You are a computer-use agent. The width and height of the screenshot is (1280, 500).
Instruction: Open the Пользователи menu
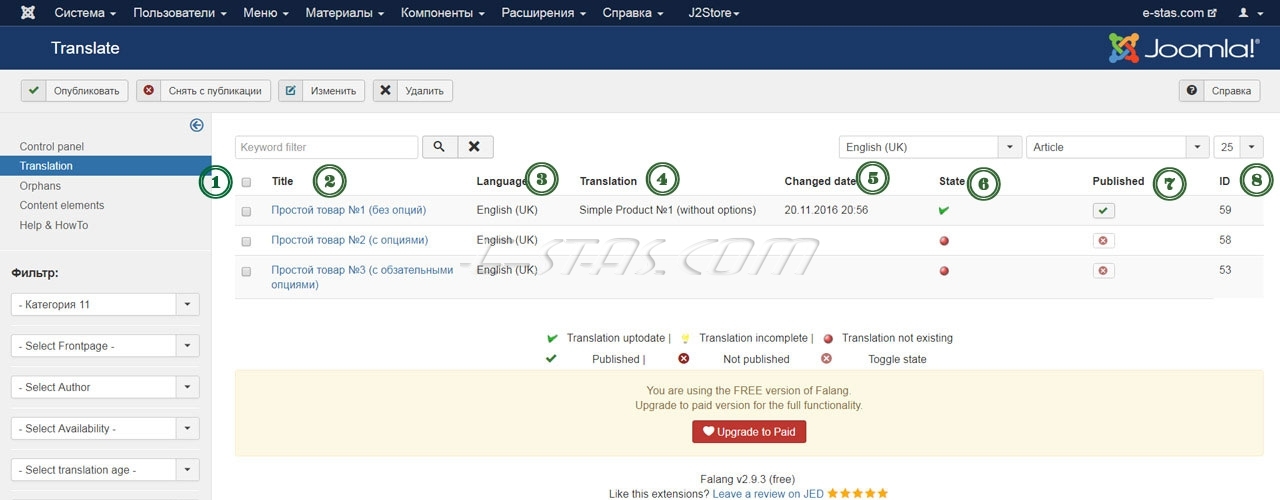coord(180,13)
